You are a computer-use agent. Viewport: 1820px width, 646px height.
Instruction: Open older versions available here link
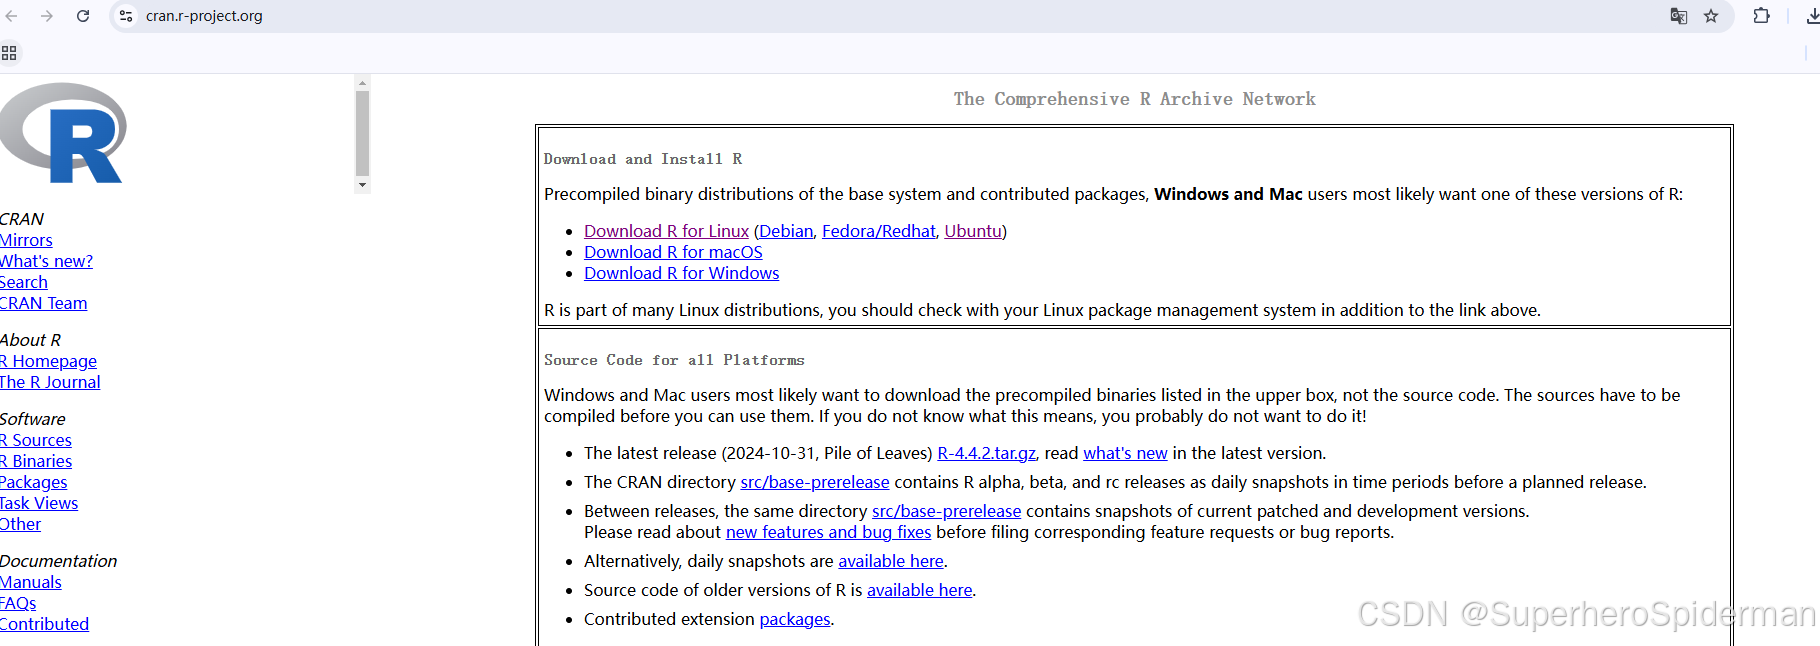tap(920, 590)
